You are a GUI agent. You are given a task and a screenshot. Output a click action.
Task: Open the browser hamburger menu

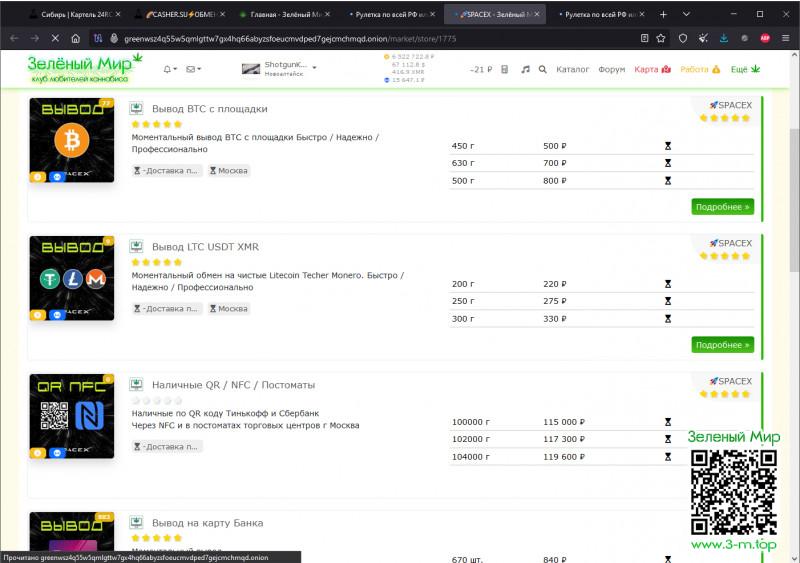click(x=784, y=38)
